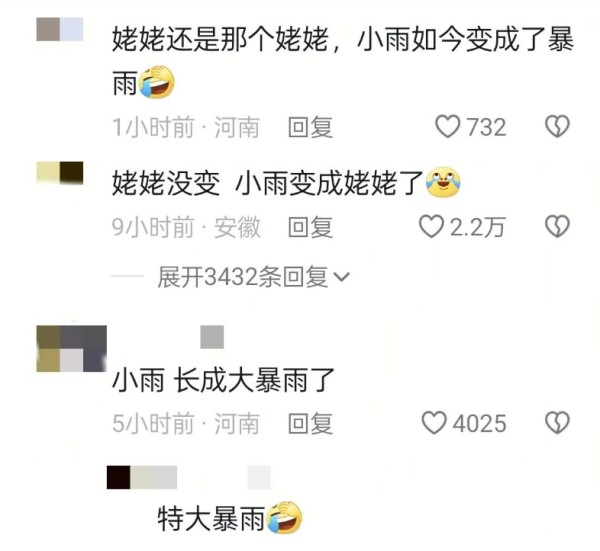Click the chevron next to 展开3432条回复
This screenshot has width=600, height=551.
click(342, 277)
